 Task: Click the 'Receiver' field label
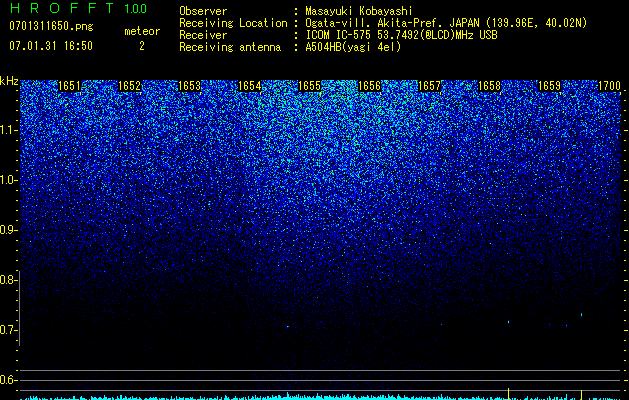(x=203, y=35)
